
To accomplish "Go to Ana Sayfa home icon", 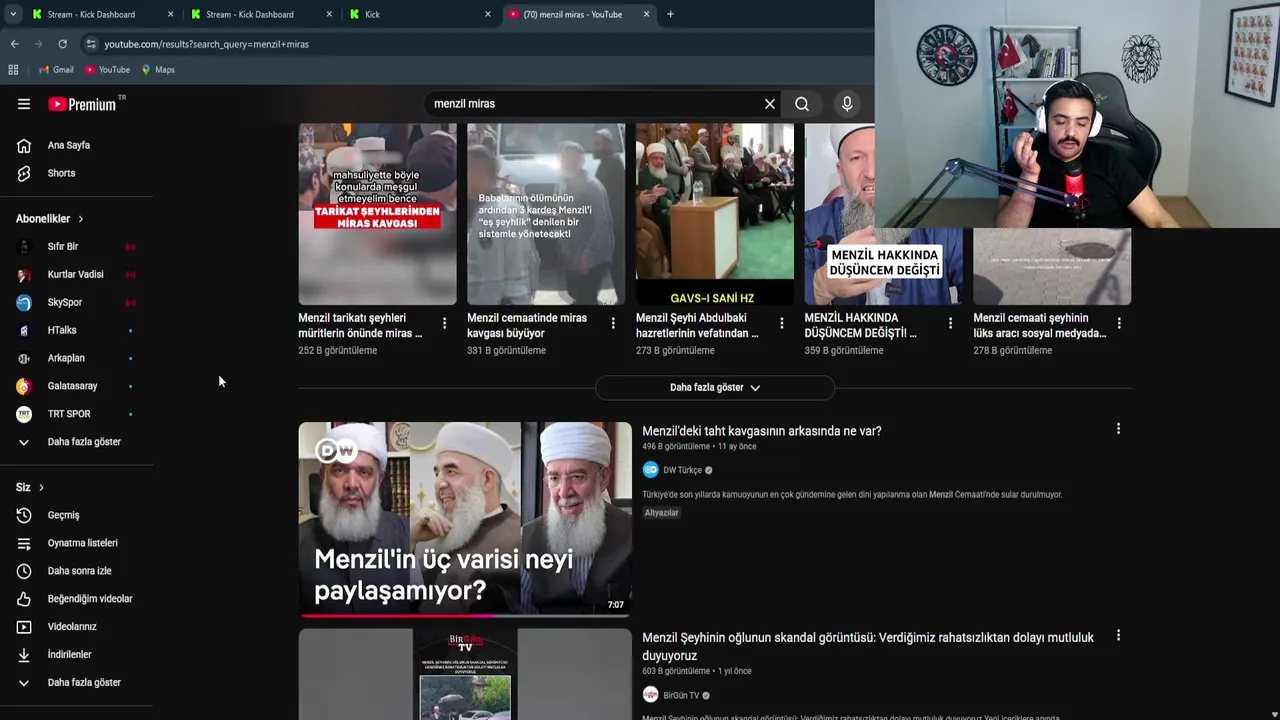I will point(24,145).
